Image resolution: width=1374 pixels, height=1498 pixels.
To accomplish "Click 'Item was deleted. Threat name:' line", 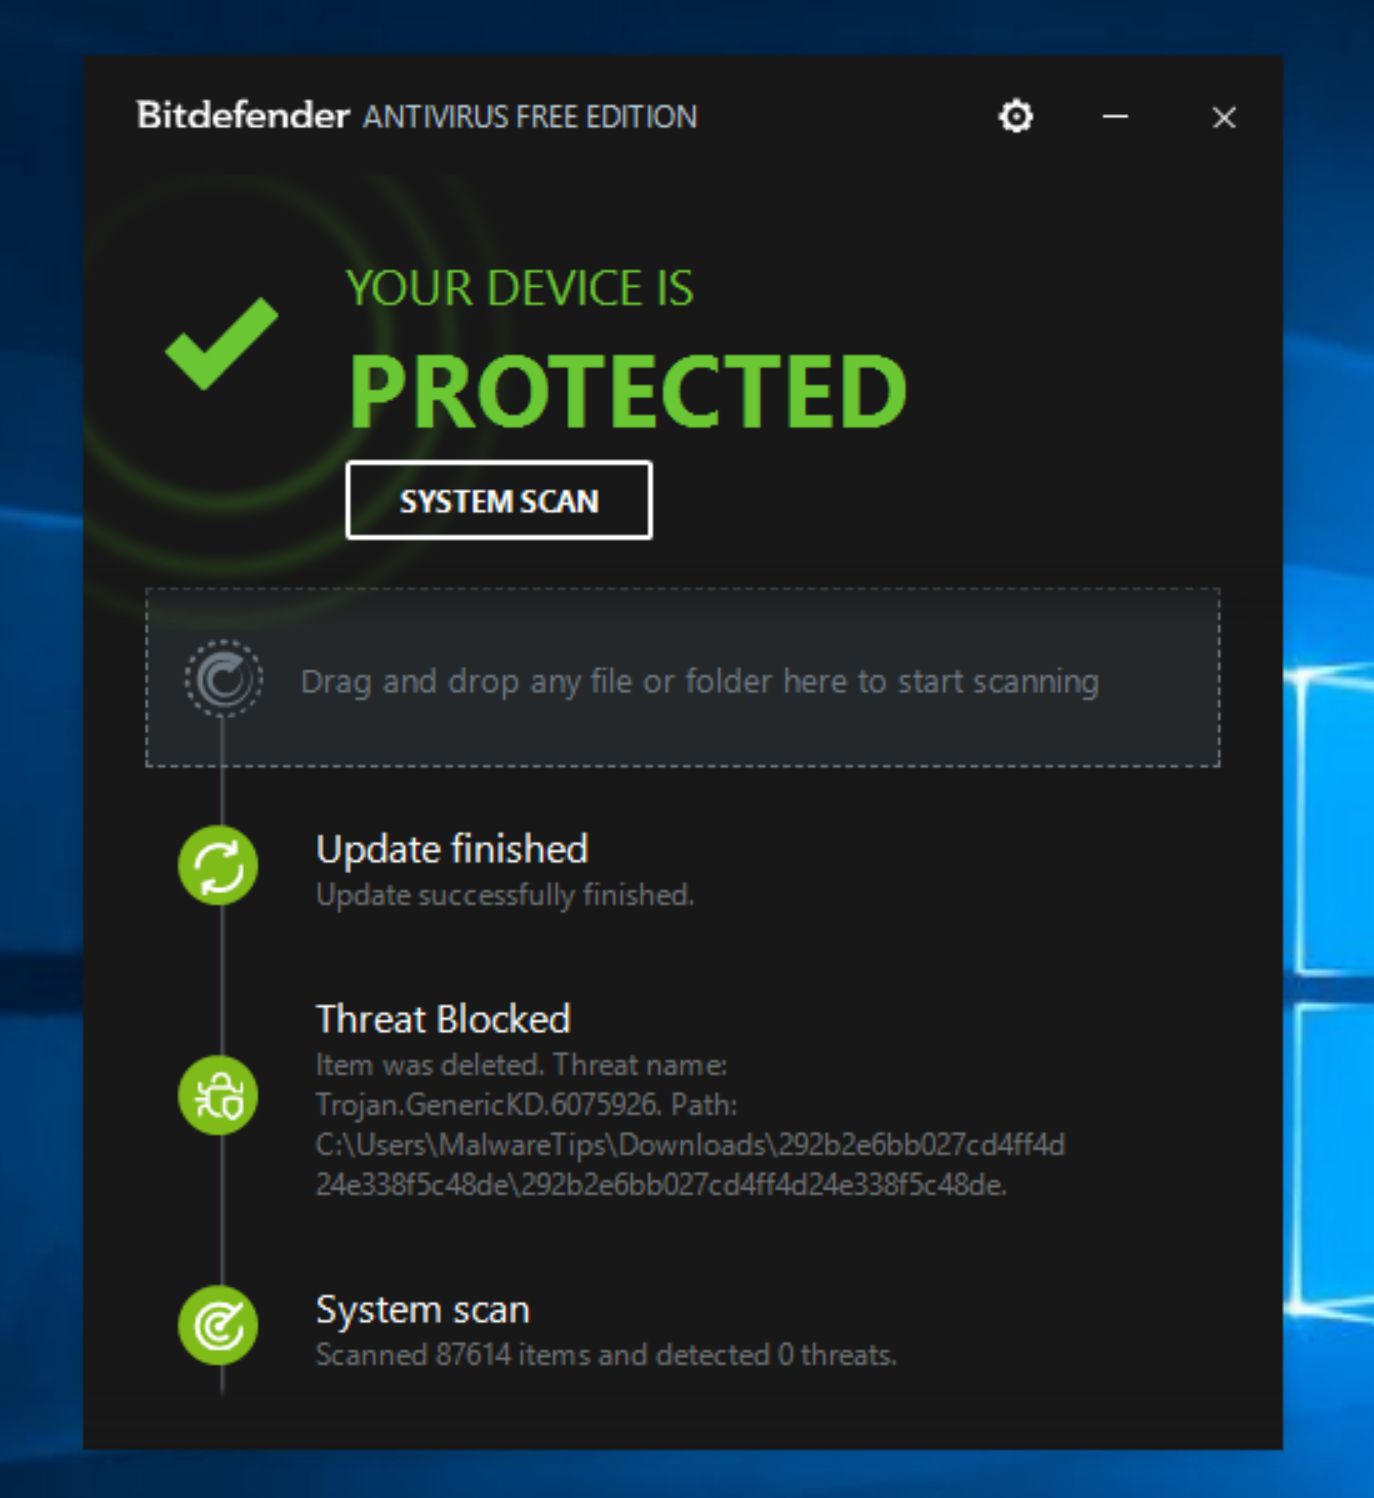I will pyautogui.click(x=521, y=1064).
